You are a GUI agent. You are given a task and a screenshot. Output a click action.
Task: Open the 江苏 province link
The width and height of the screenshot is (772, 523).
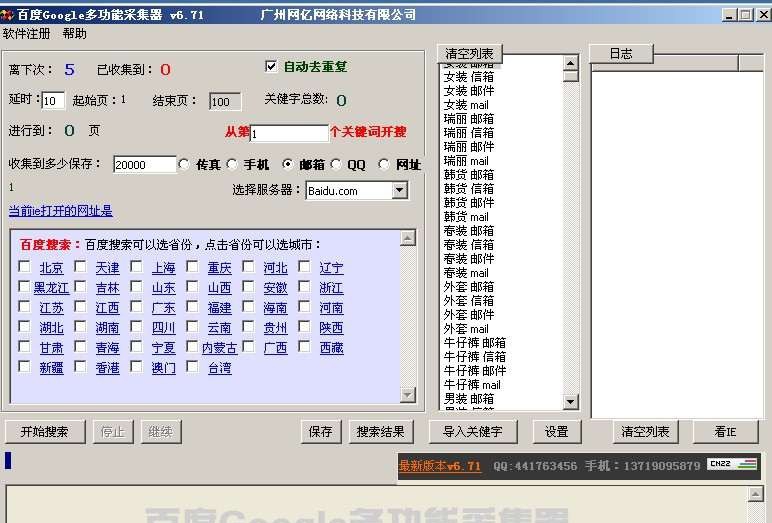point(51,308)
